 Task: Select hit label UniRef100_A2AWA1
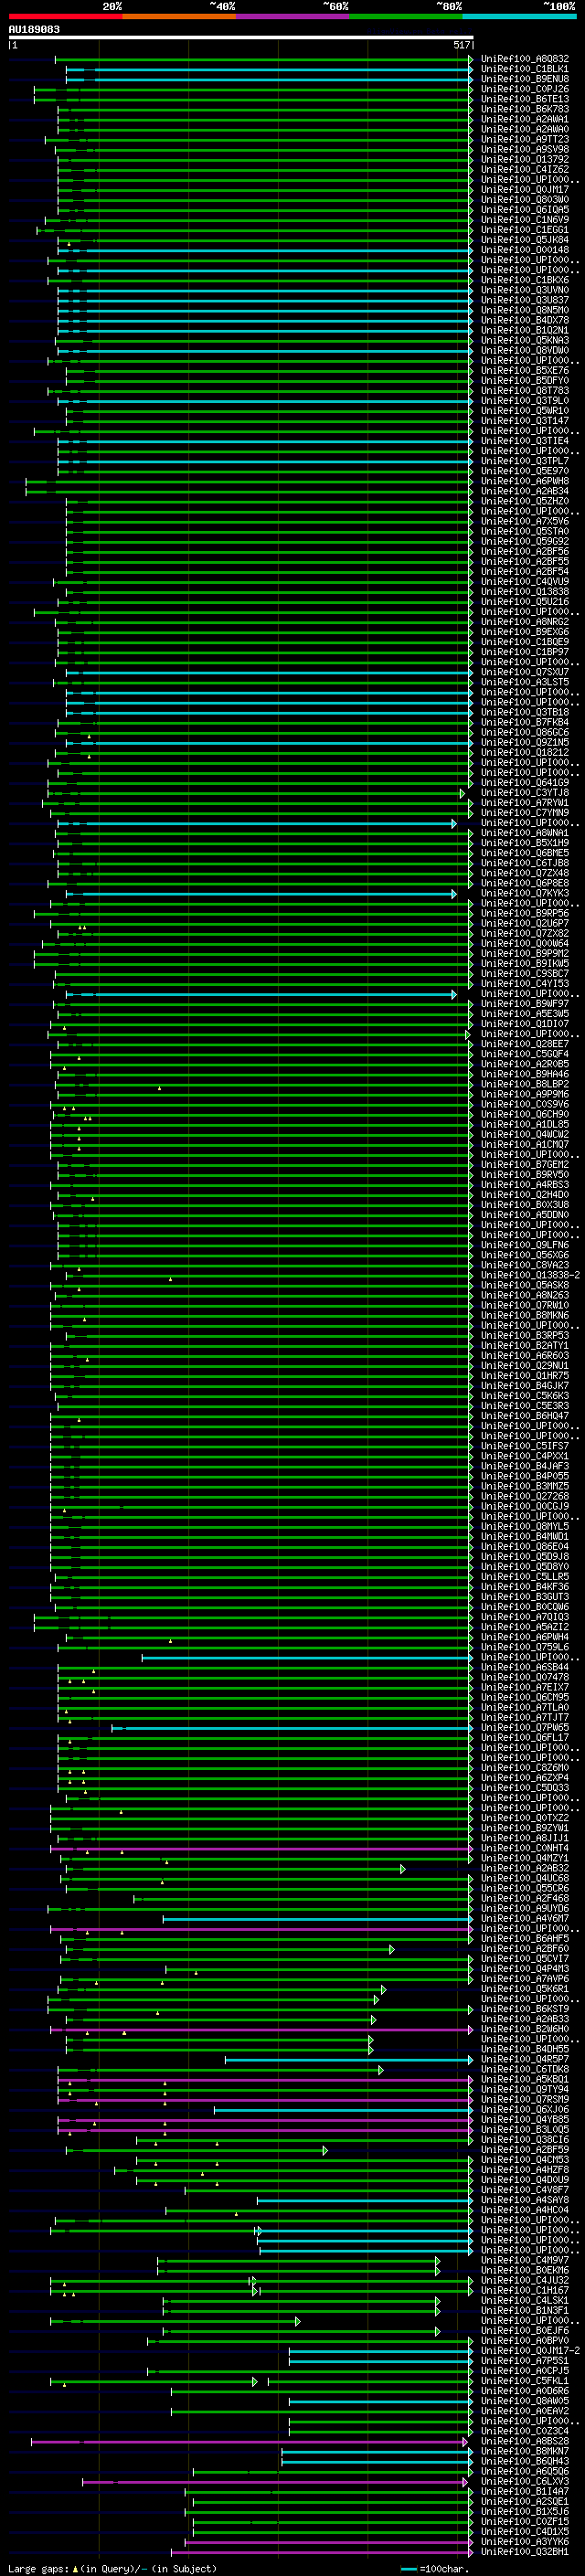(x=525, y=119)
